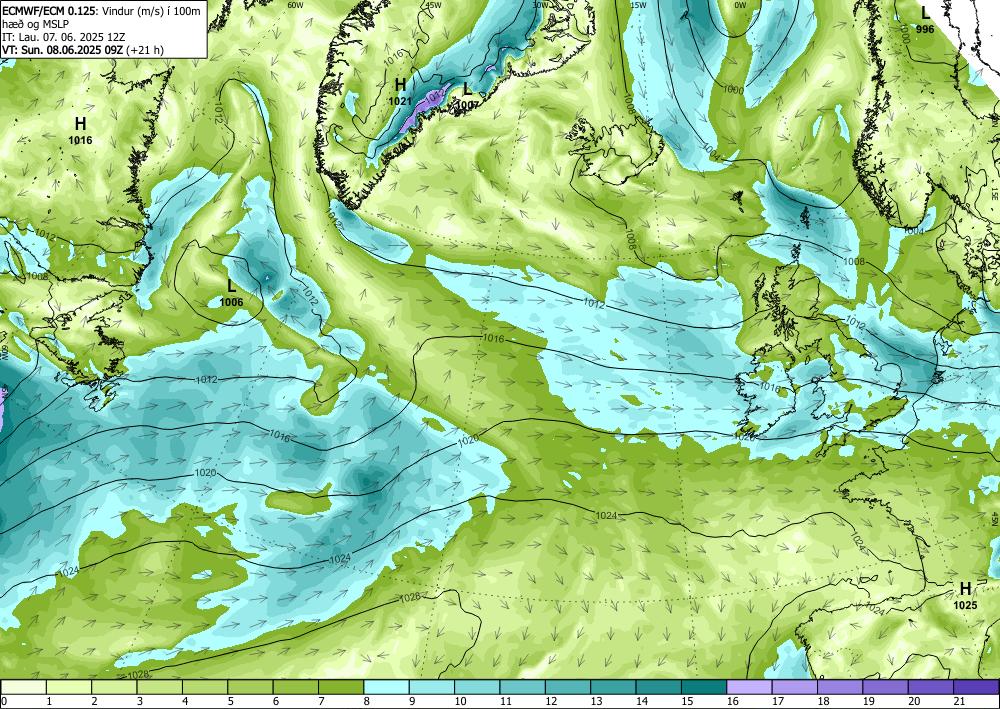Viewport: 1000px width, 709px height.
Task: Pick the light purple legend cell between 16 and 17
Action: [749, 687]
